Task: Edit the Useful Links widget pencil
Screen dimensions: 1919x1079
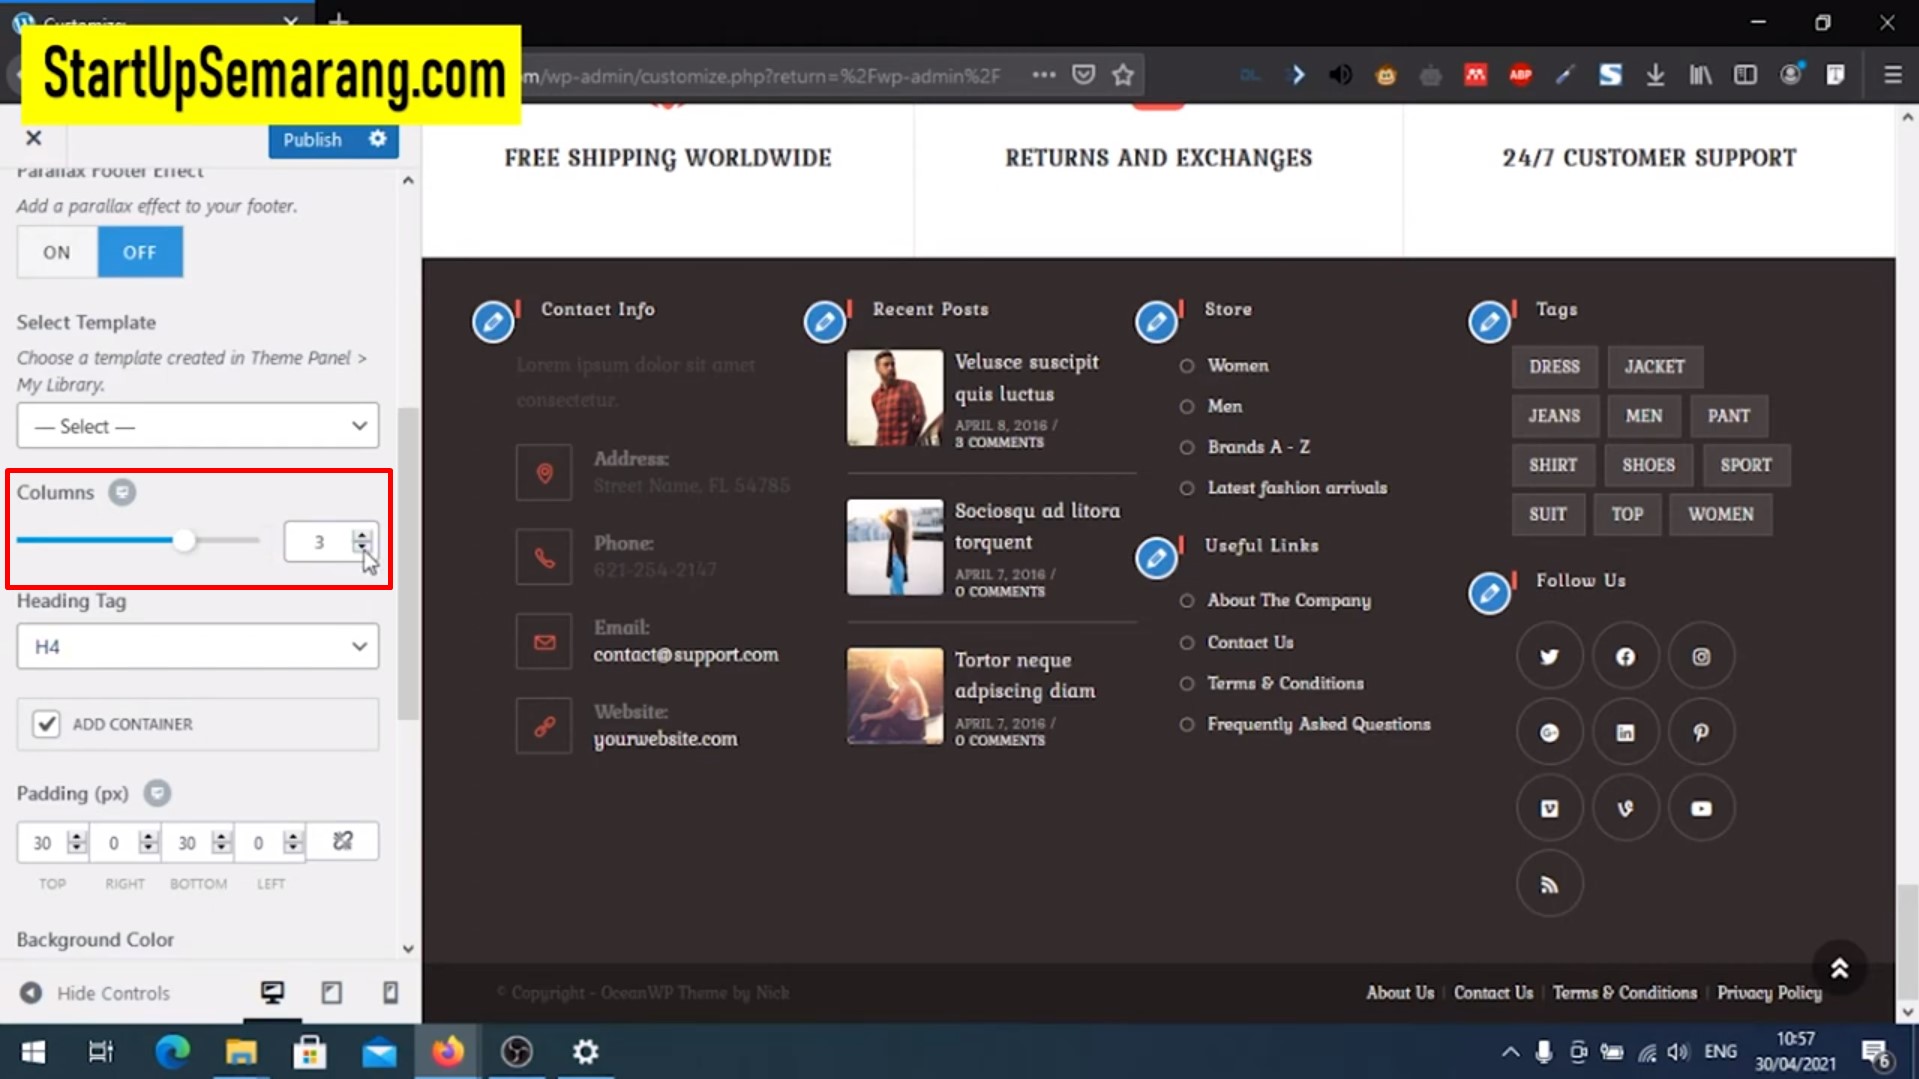Action: tap(1156, 558)
